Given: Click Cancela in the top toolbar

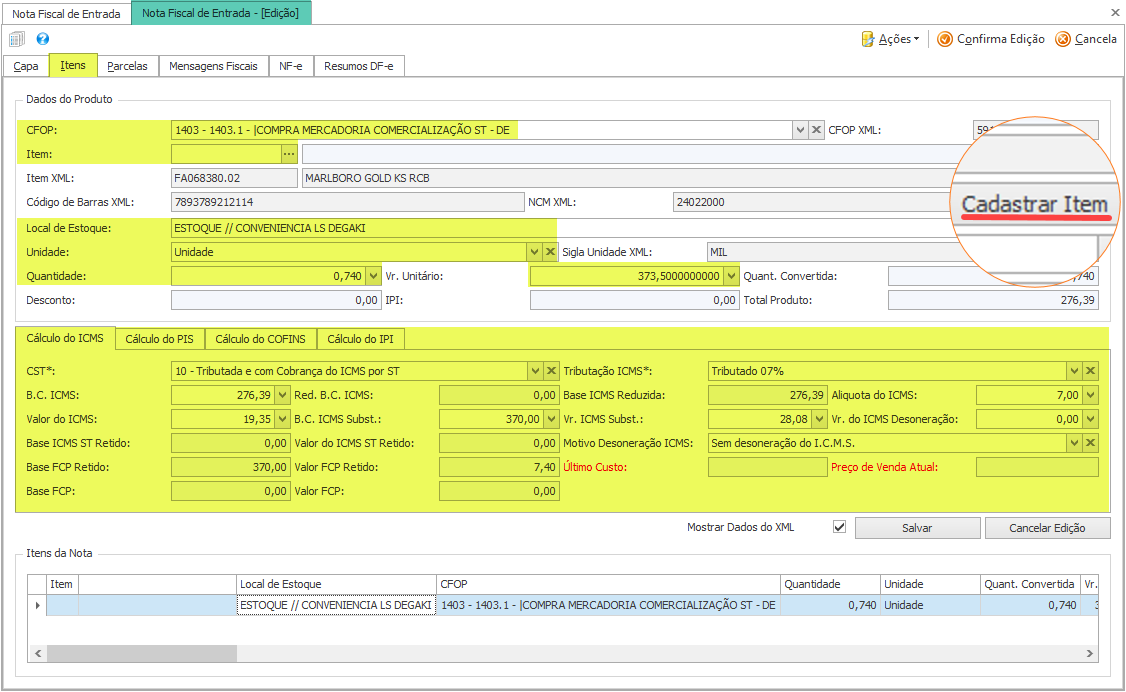Looking at the screenshot, I should click(1086, 39).
